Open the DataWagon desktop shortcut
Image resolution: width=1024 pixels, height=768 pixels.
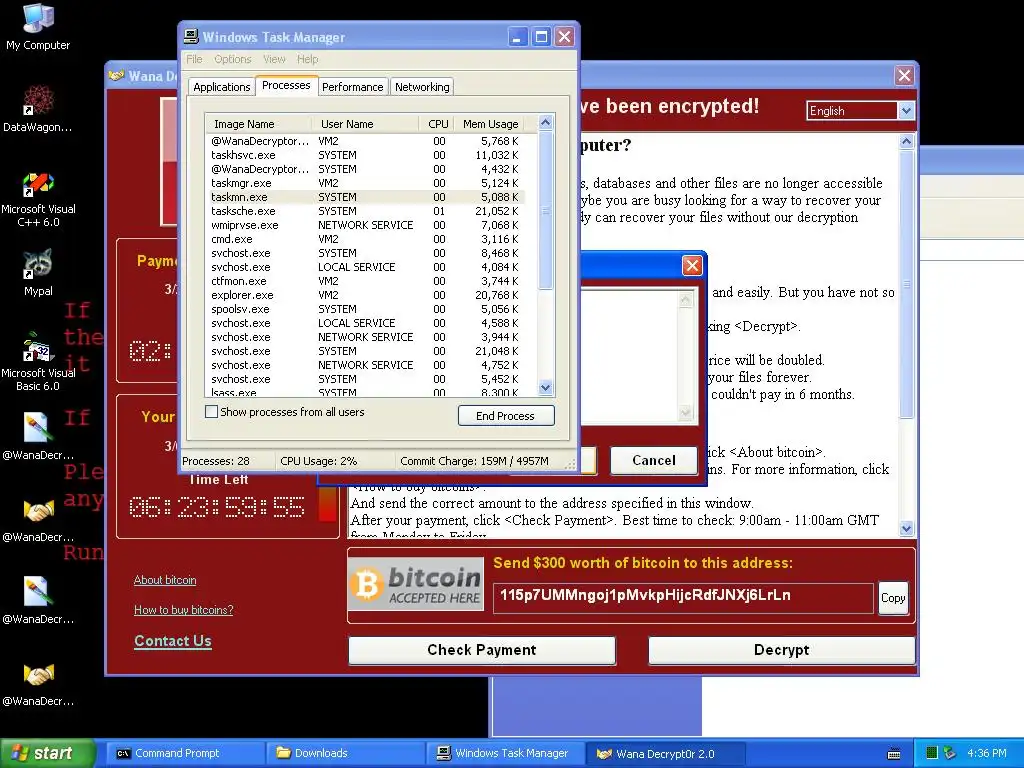(38, 108)
